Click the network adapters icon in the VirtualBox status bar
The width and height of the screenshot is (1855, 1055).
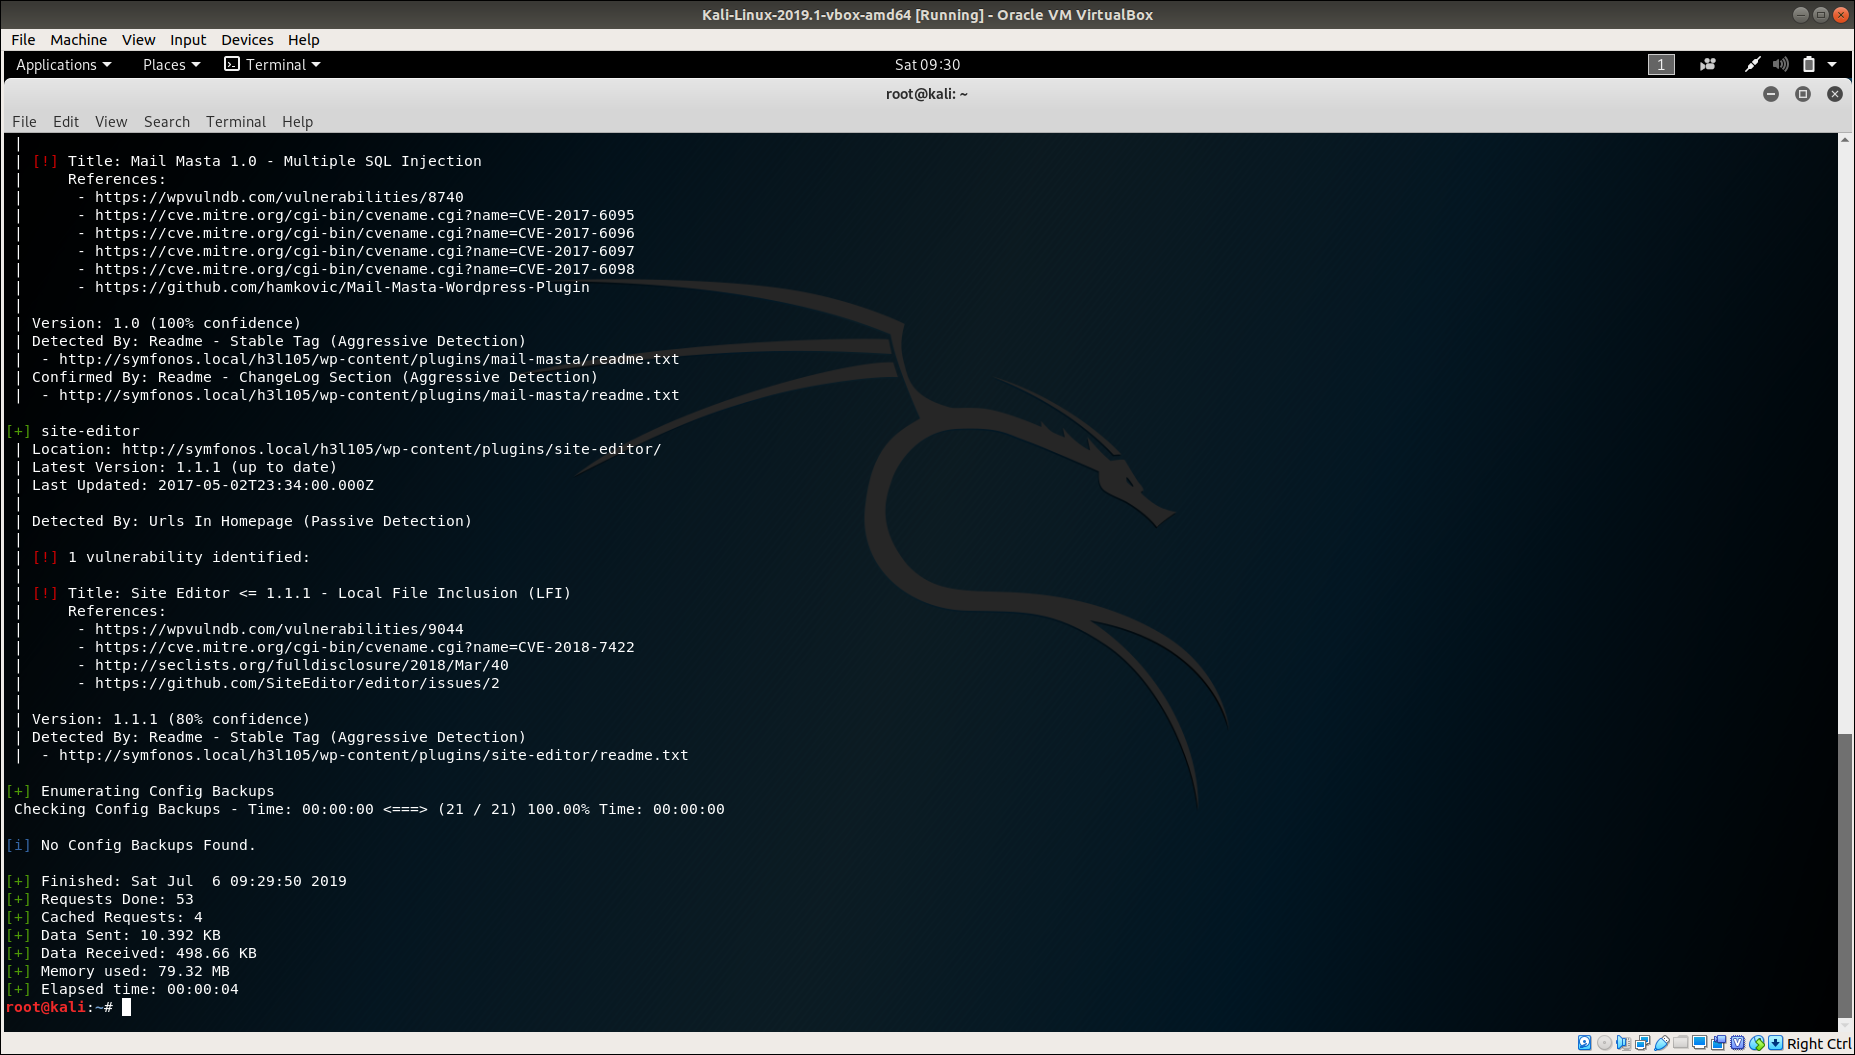(x=1642, y=1043)
